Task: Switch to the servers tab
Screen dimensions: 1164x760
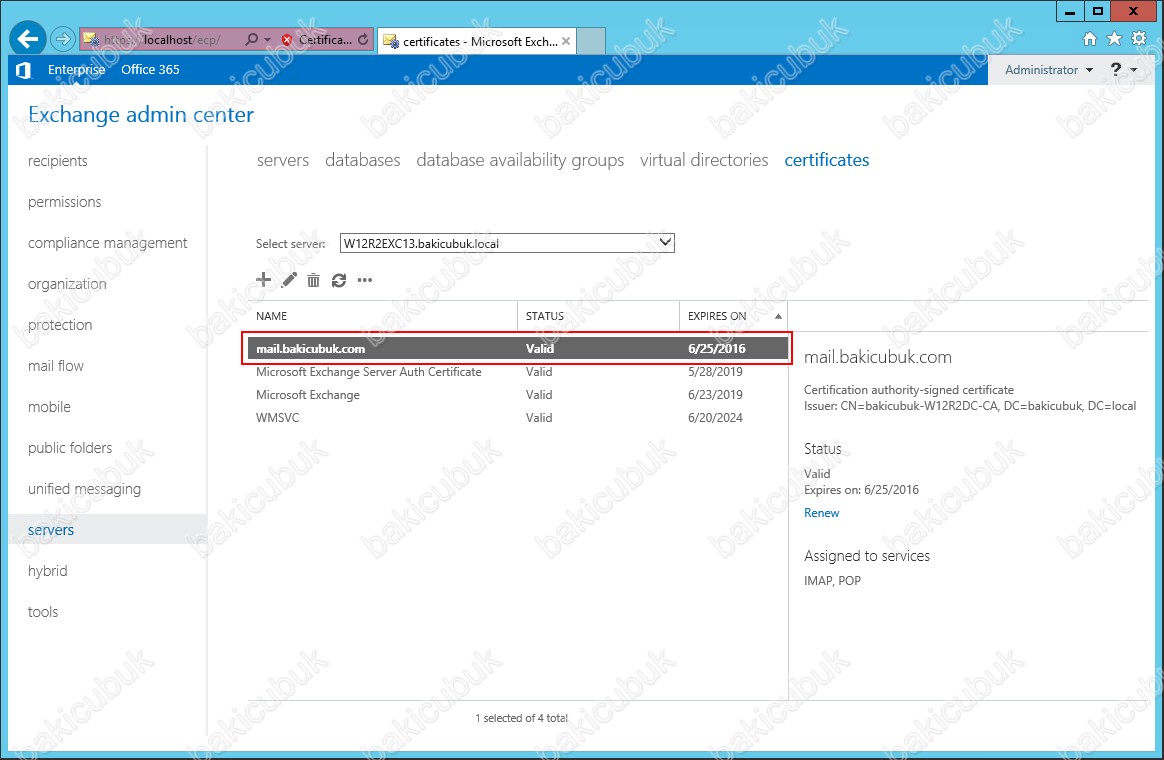Action: point(283,160)
